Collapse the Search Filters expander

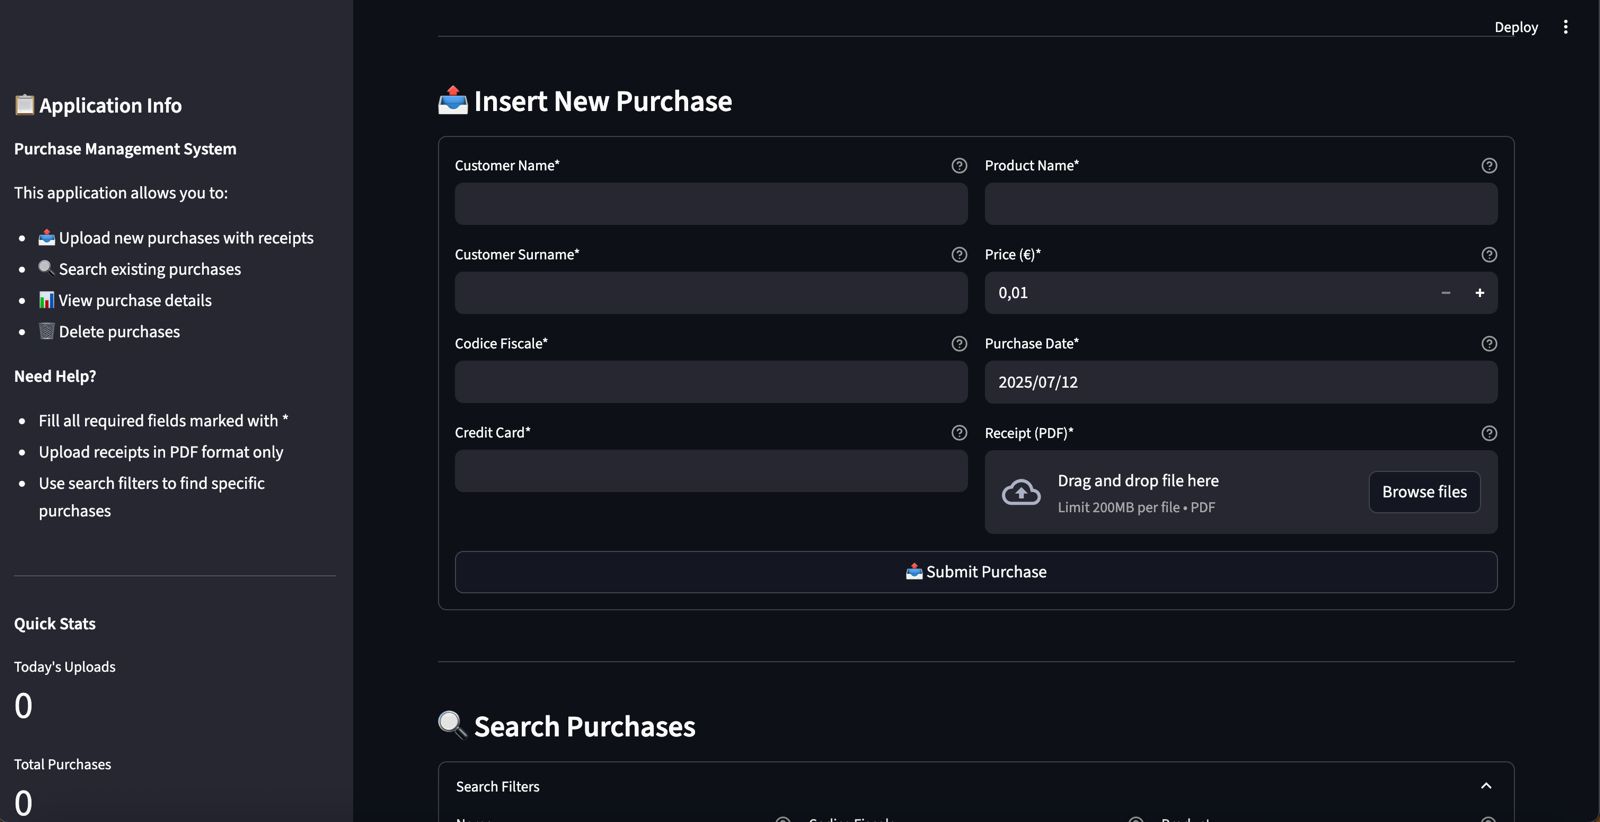[x=1485, y=786]
